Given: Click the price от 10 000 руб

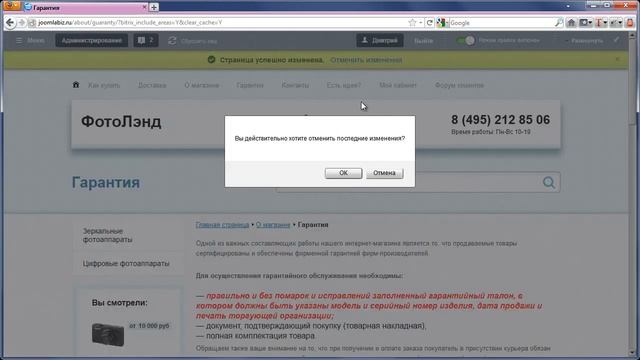Looking at the screenshot, I should pyautogui.click(x=149, y=326).
